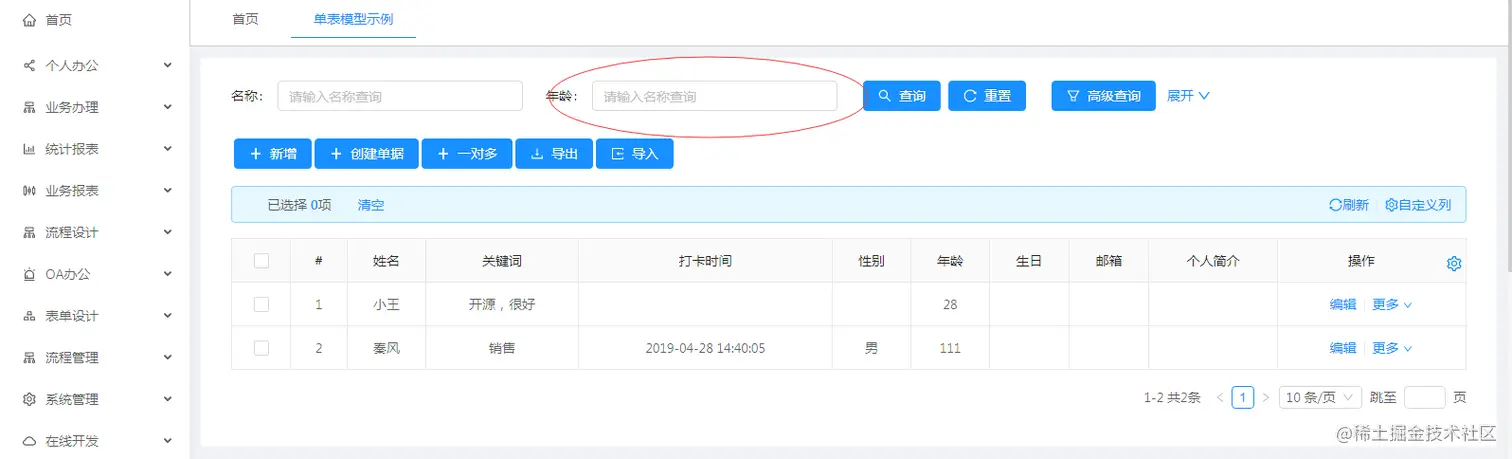This screenshot has height=459, width=1512.
Task: Click the 跳至 page jump input box
Action: (1425, 397)
